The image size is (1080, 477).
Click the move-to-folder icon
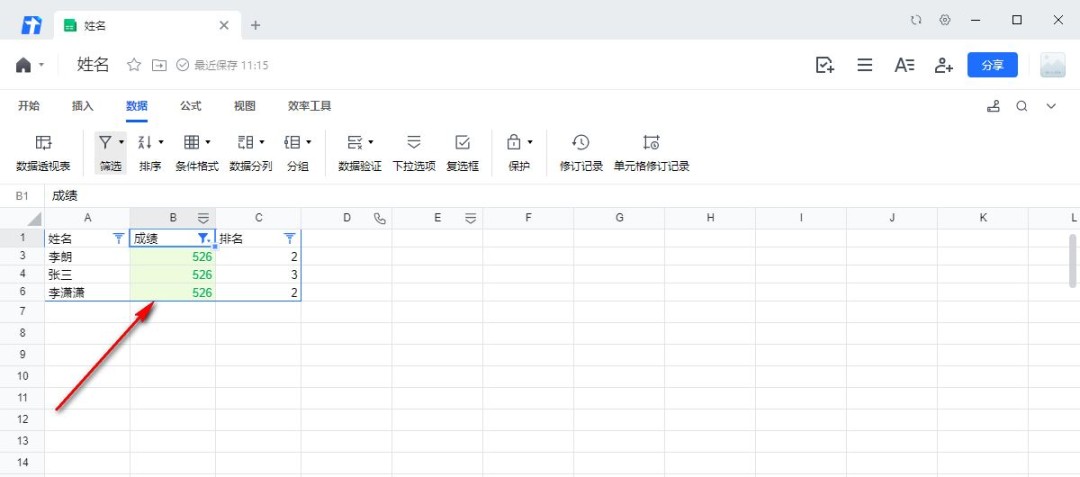[x=159, y=65]
